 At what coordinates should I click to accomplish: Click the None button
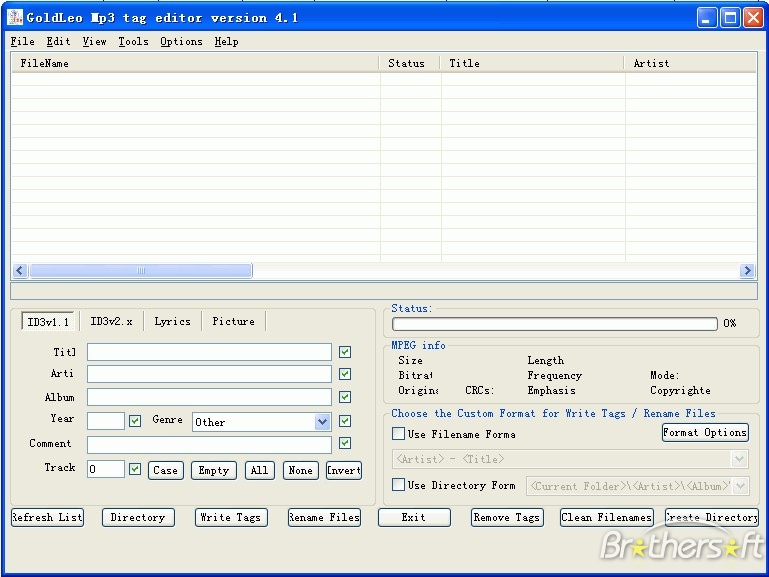pos(301,470)
